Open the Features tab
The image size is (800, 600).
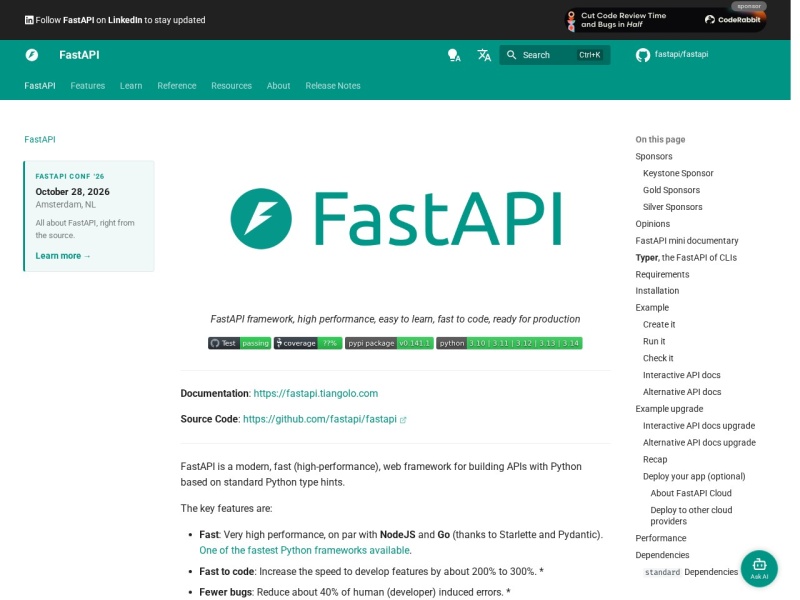pos(88,86)
